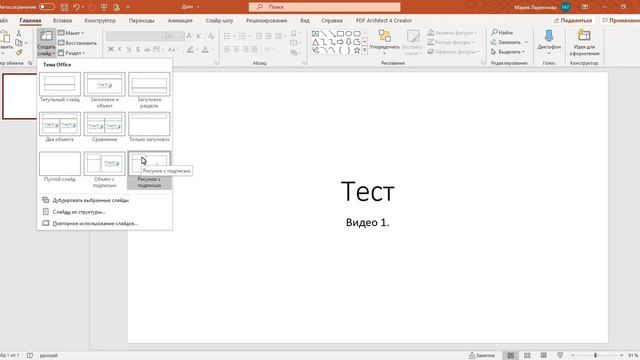
Task: Open the PDF Architect 4 Creator tab
Action: [x=384, y=20]
